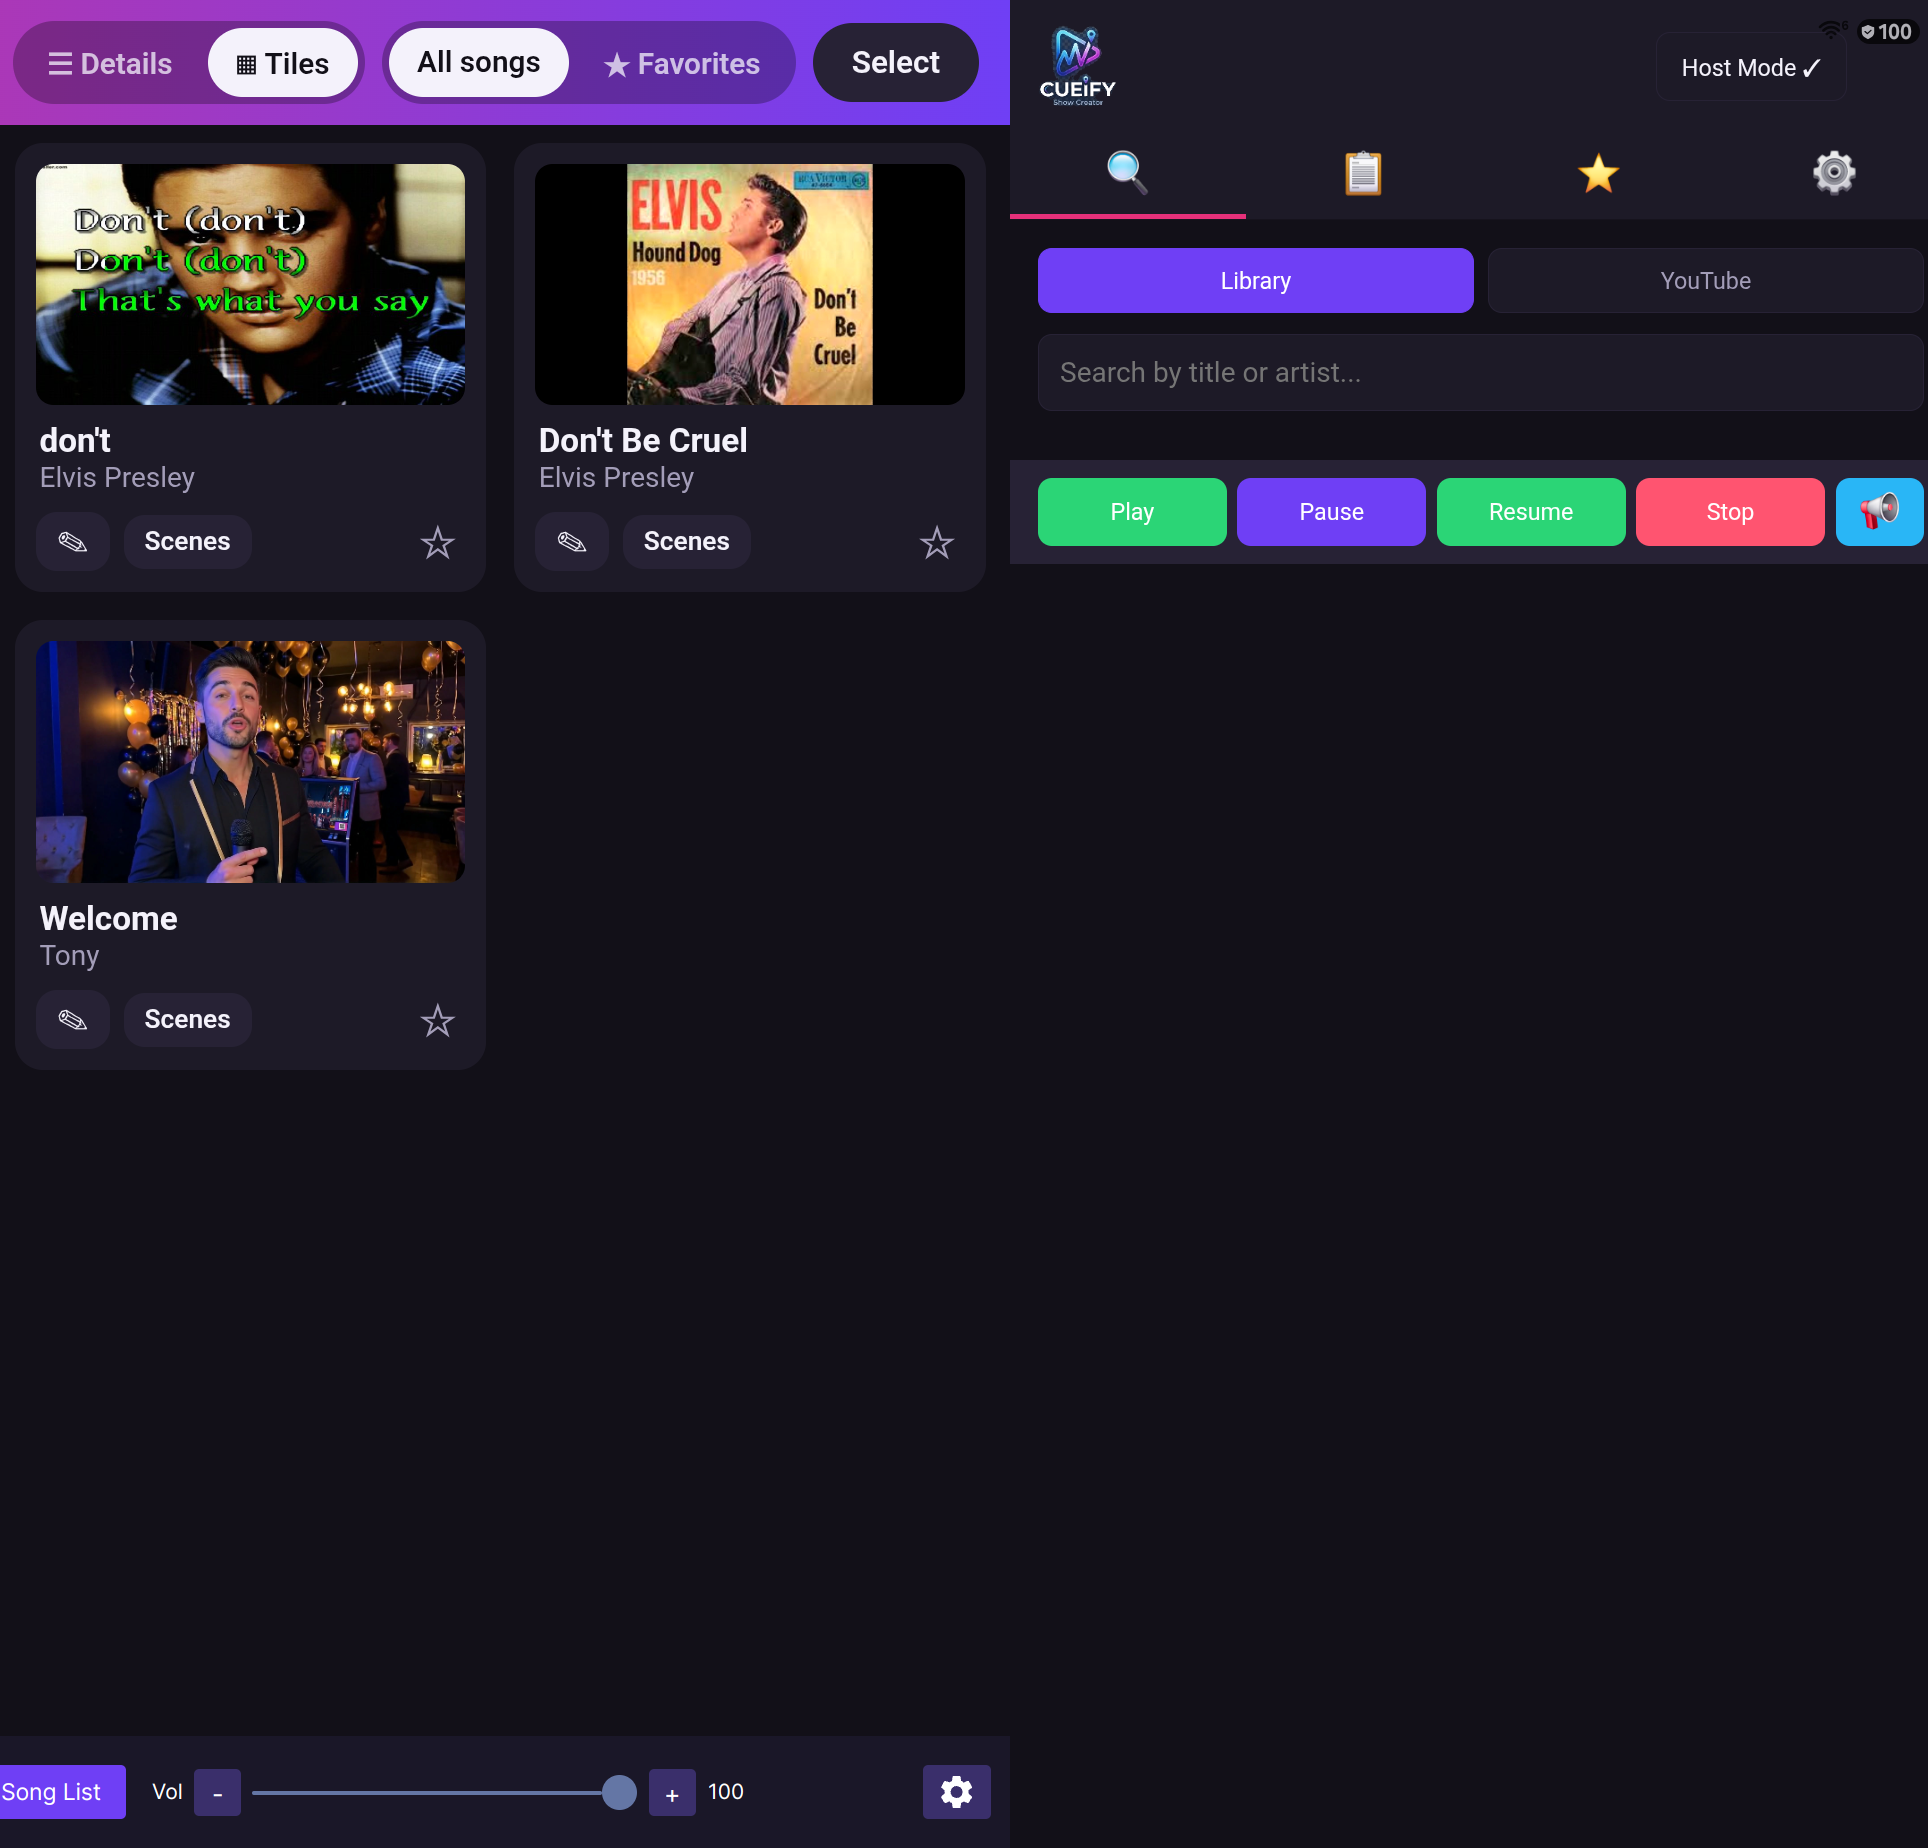Decrease volume with the minus button
This screenshot has width=1928, height=1848.
217,1793
